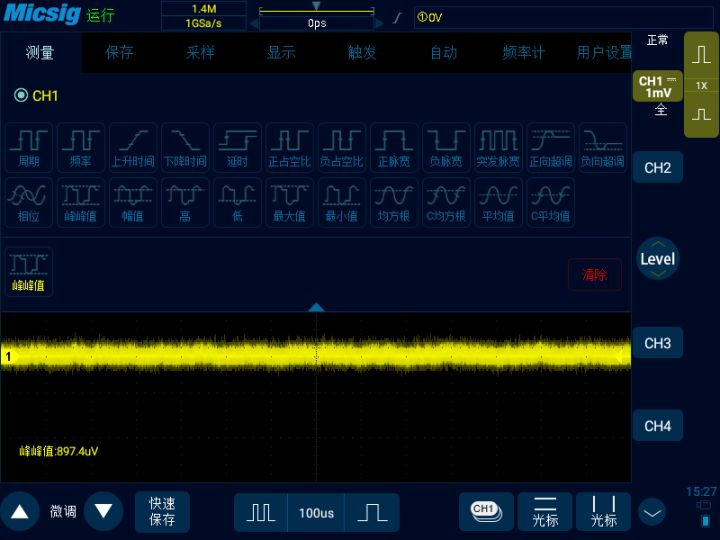Choose the 正占空比 positive duty measurement
Viewport: 720px width, 540px height.
(290, 147)
